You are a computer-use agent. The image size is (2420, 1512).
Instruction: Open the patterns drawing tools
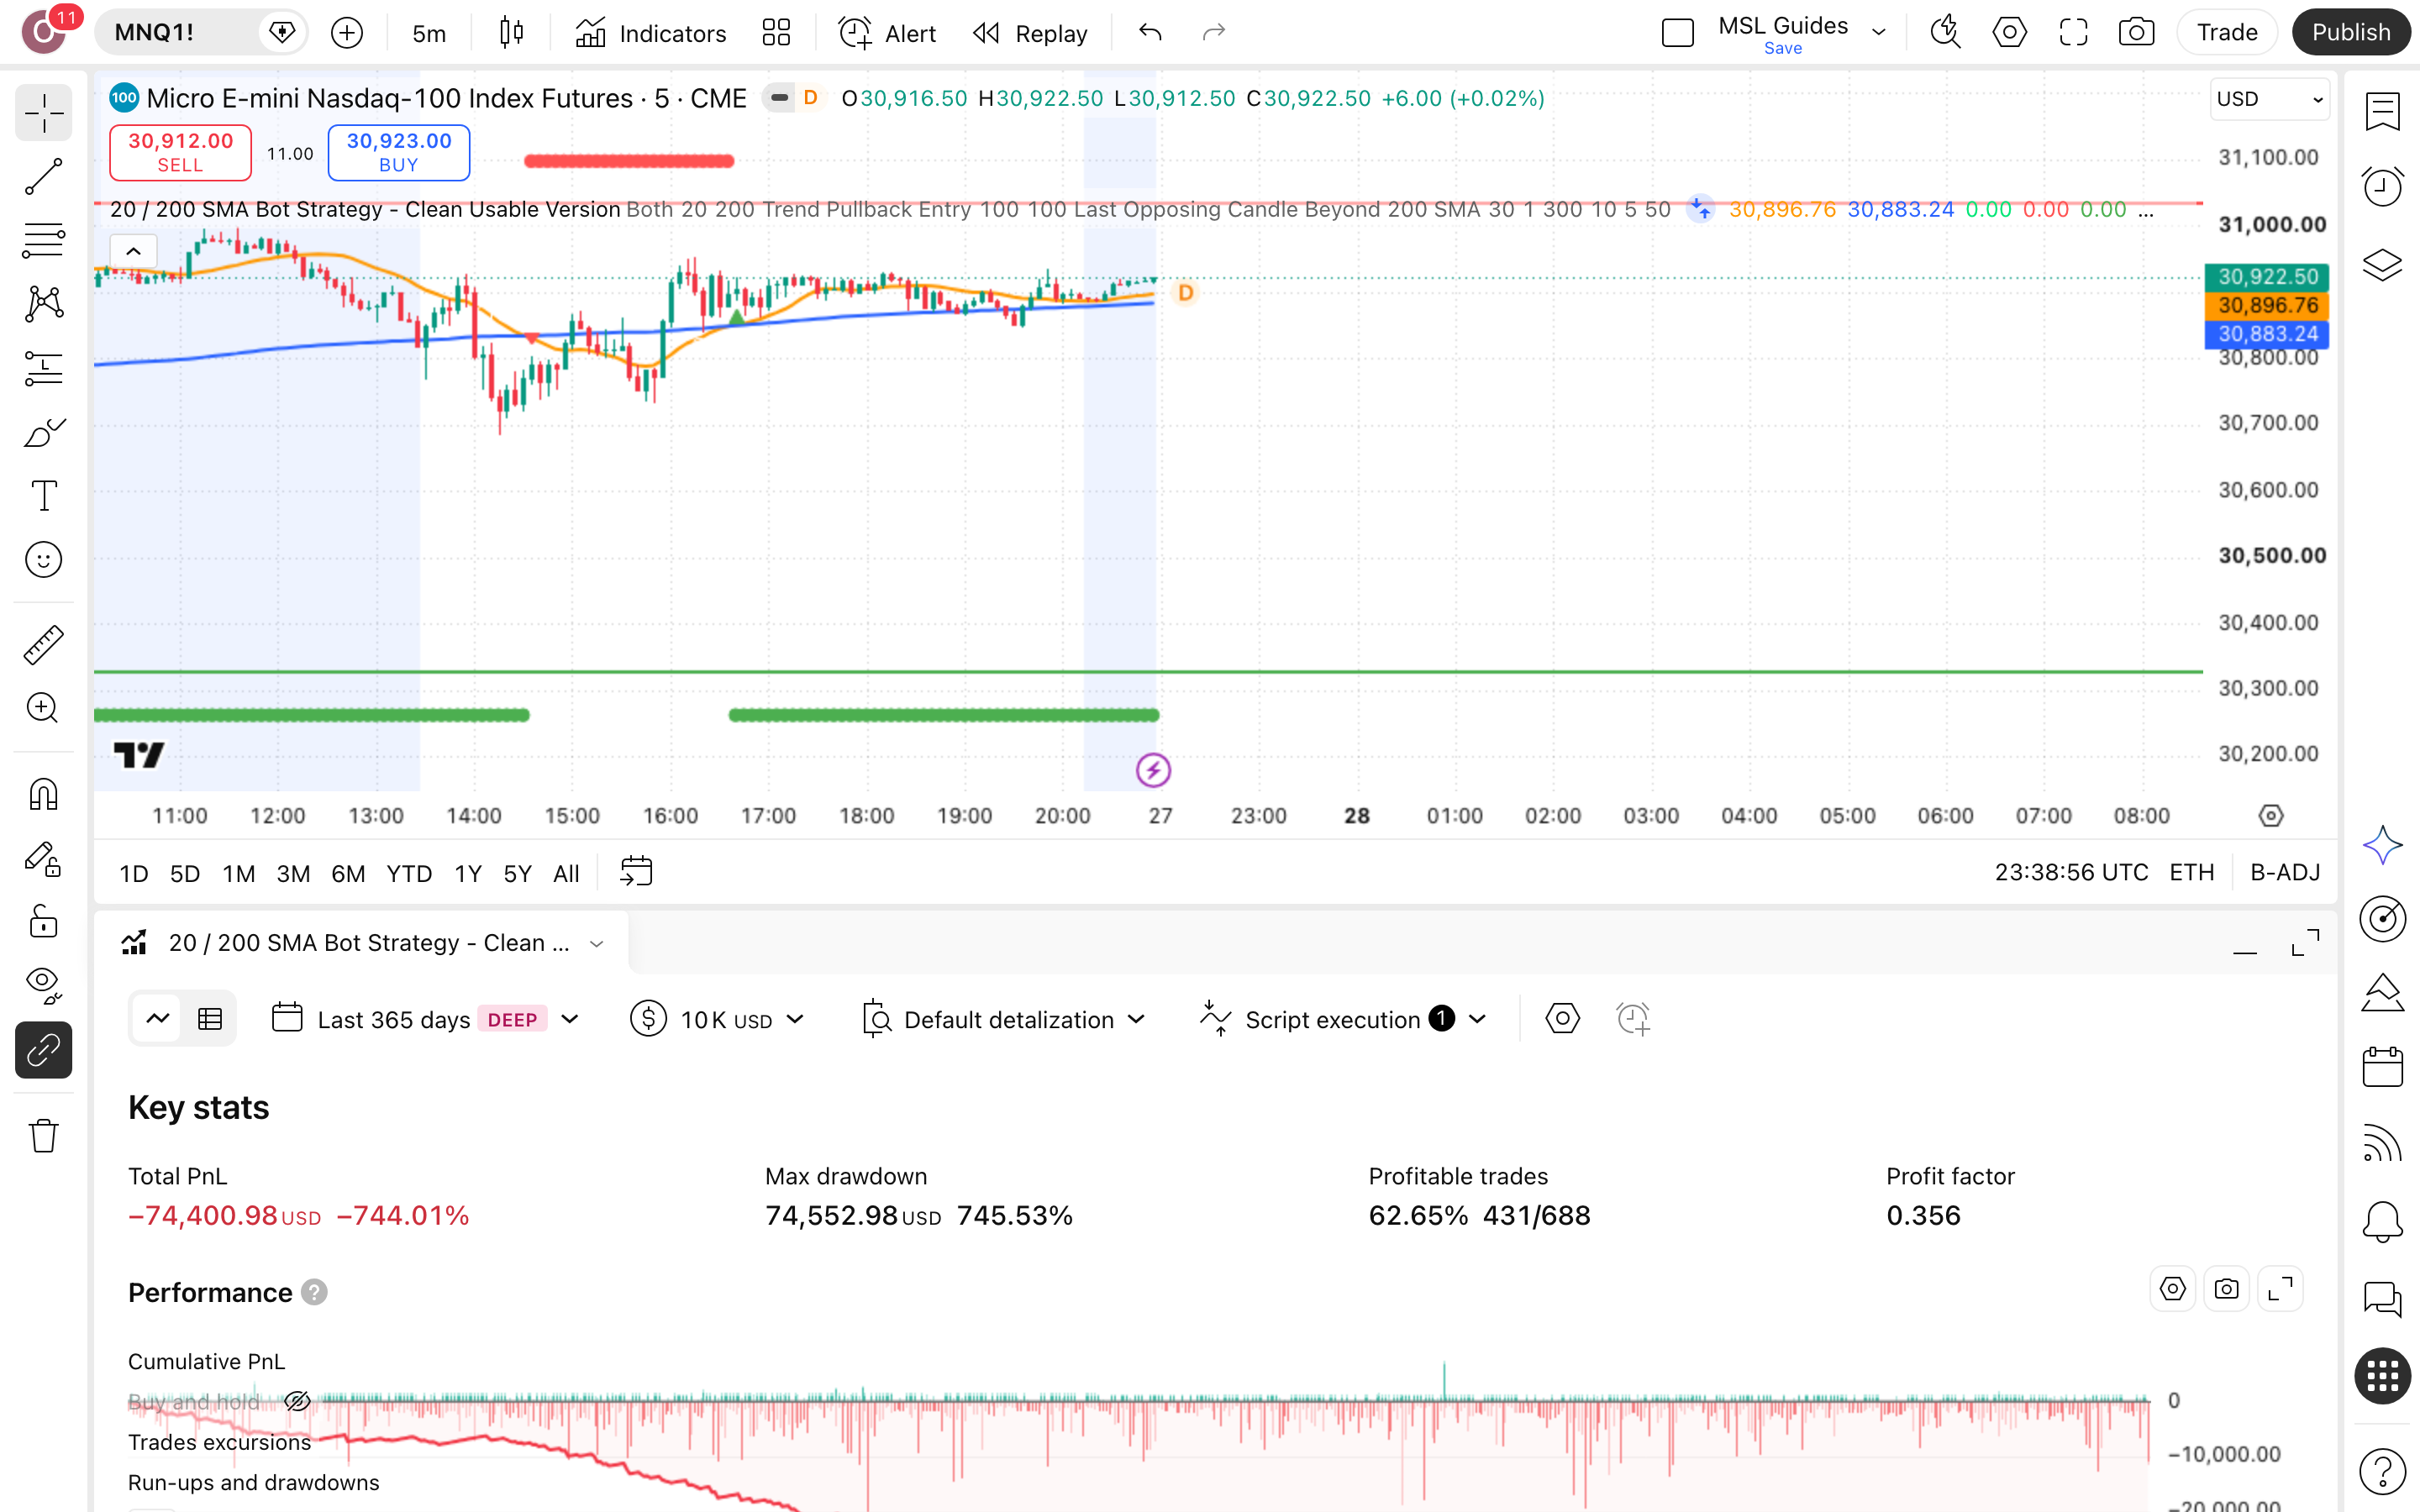(x=43, y=304)
